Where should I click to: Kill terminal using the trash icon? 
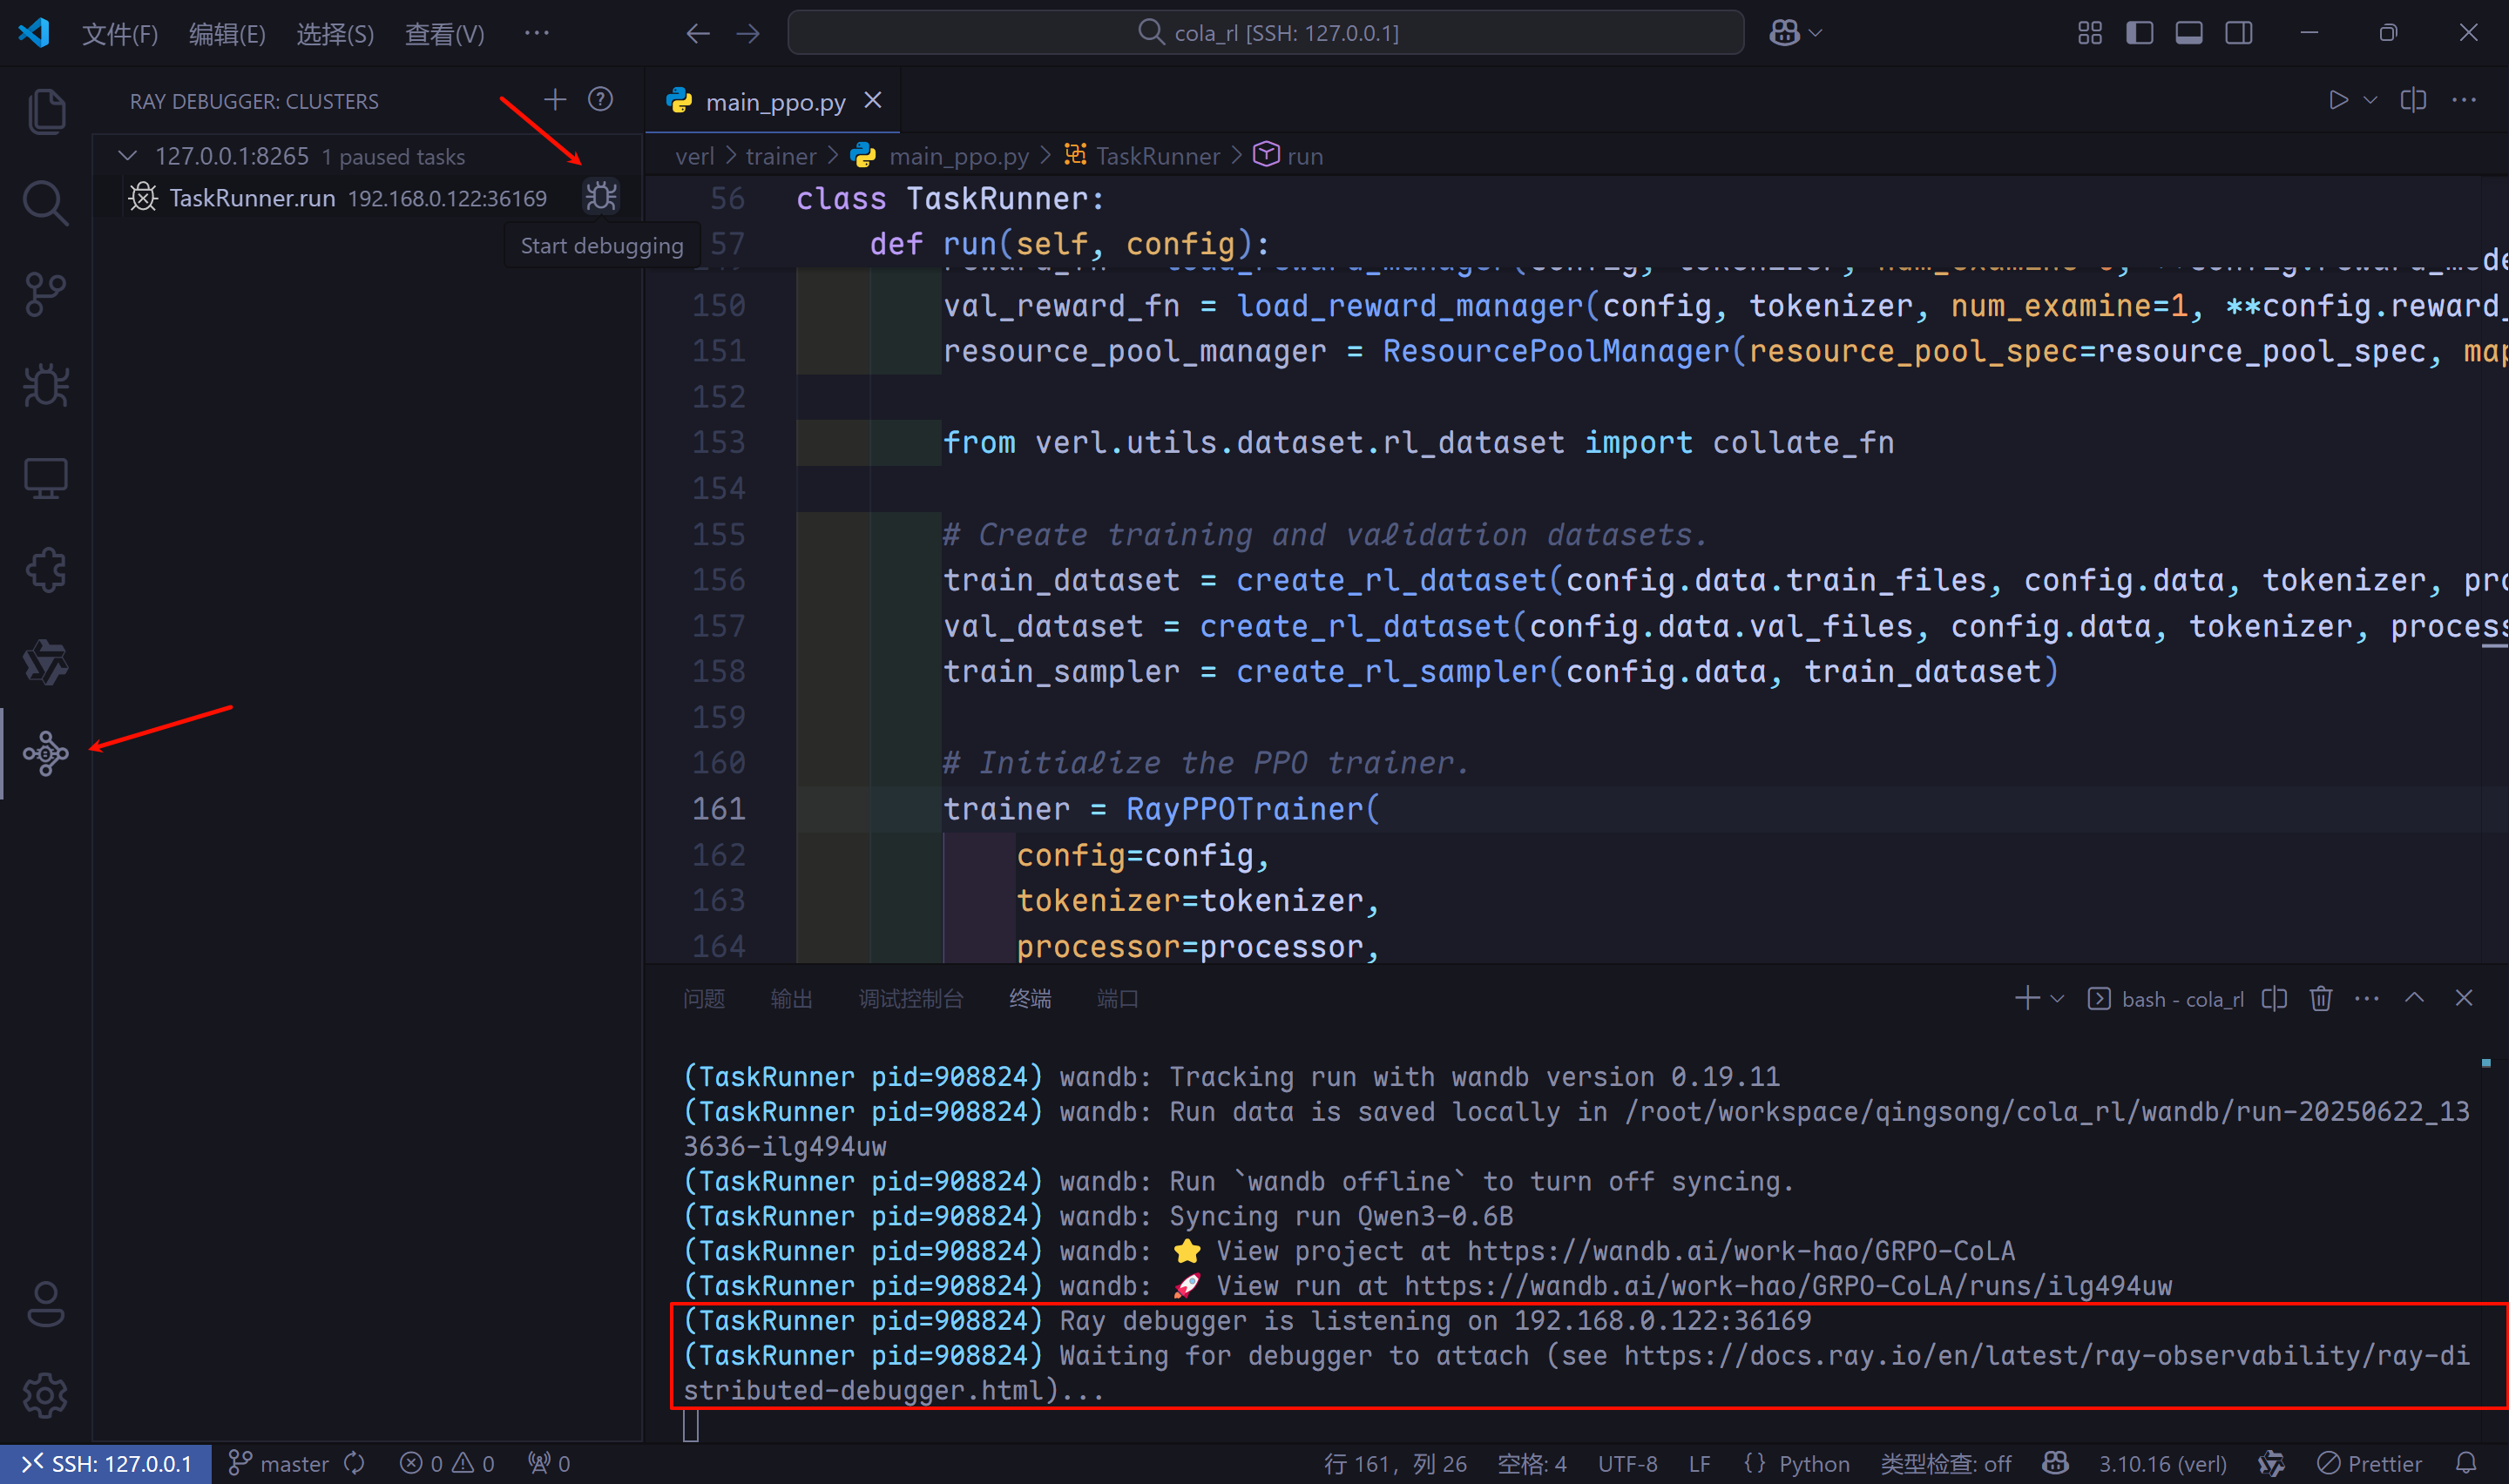(2320, 998)
